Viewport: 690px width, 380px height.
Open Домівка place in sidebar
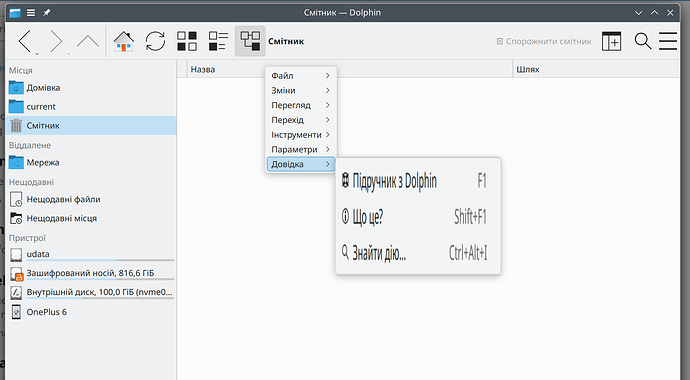click(92, 88)
